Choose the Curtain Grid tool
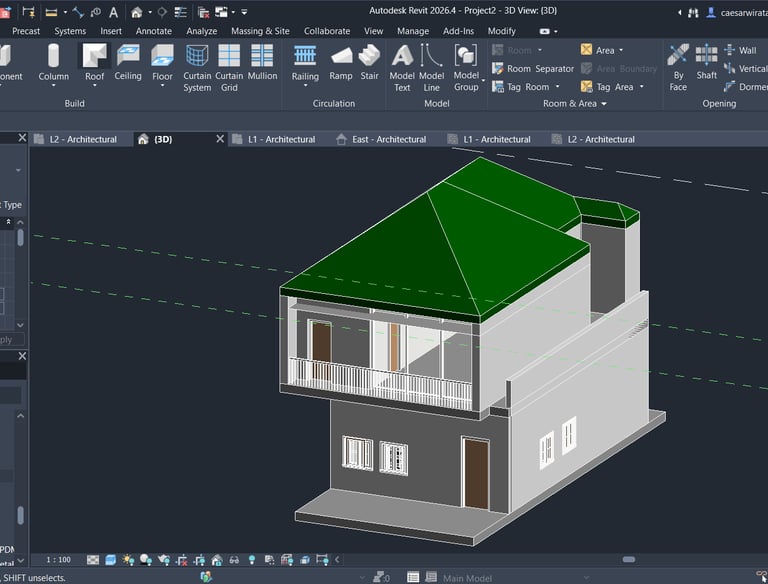 point(229,68)
